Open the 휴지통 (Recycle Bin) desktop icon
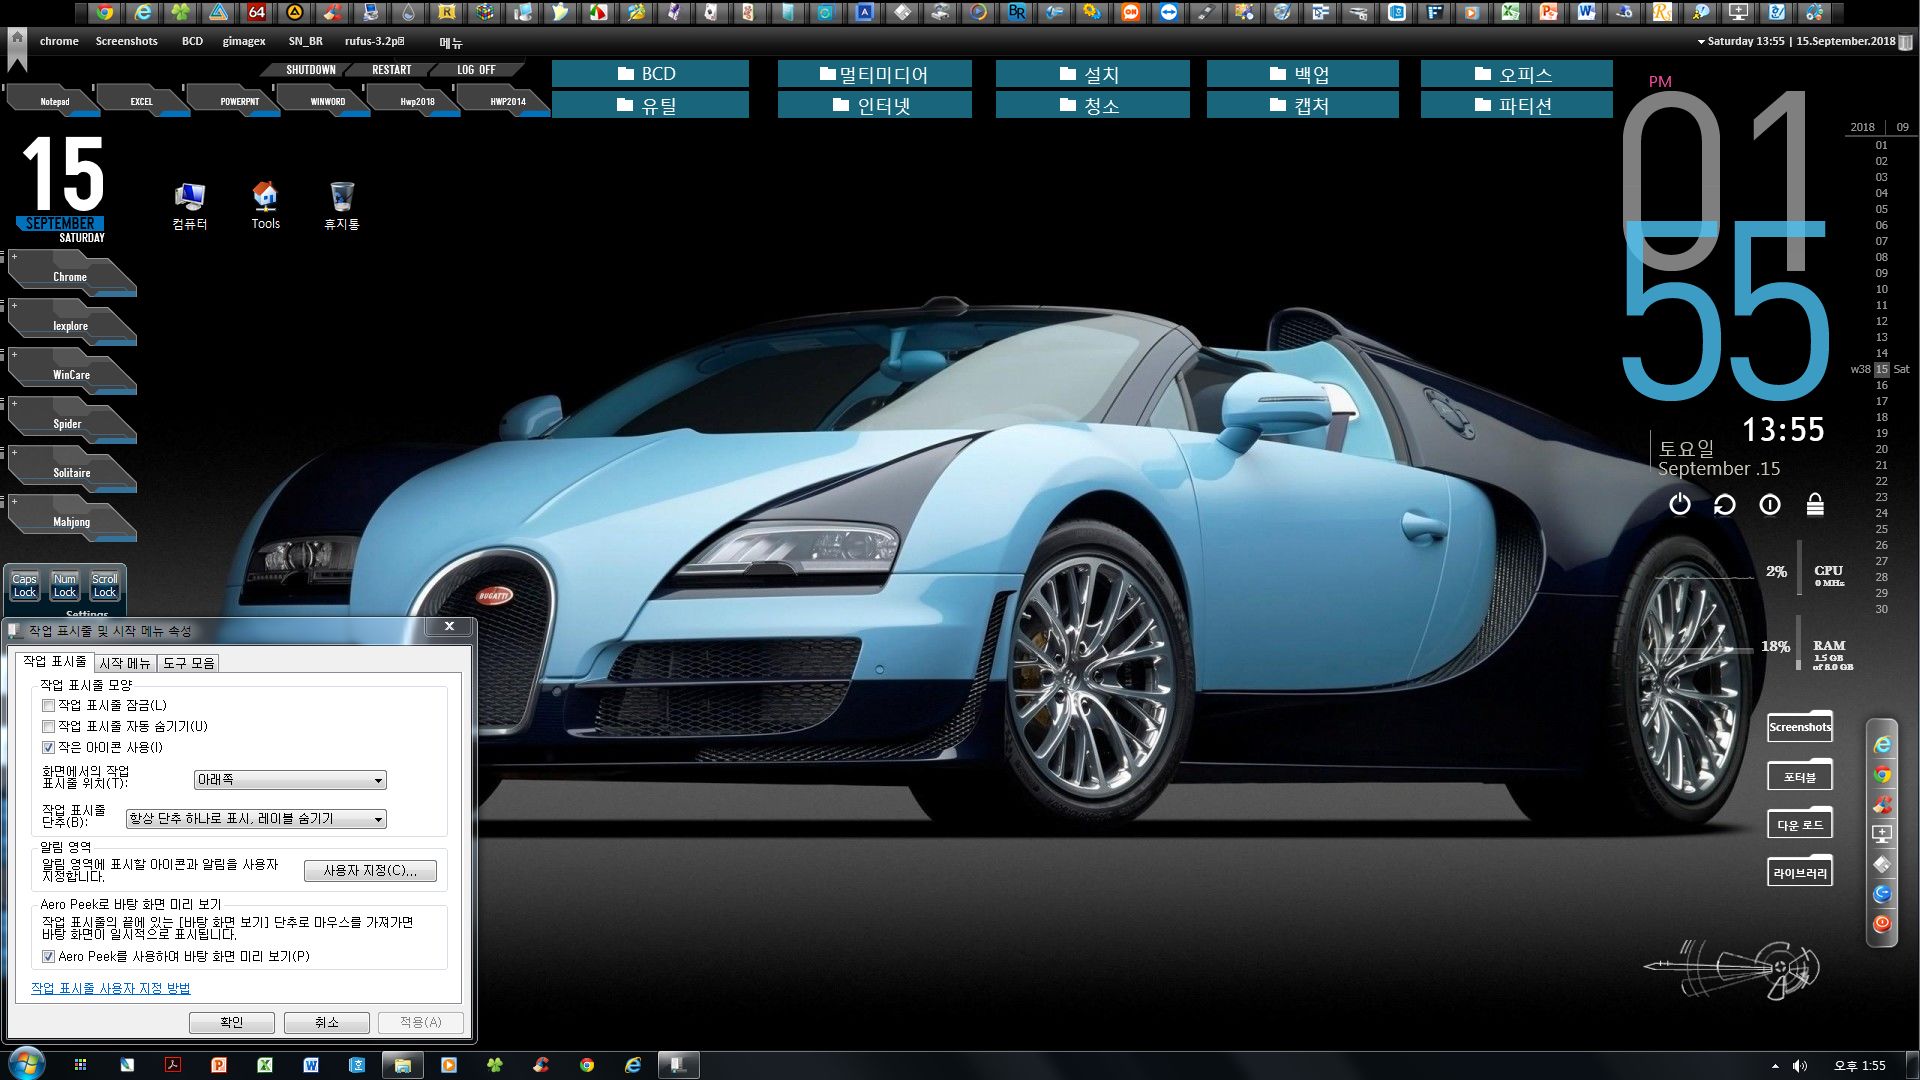The image size is (1920, 1080). (341, 206)
